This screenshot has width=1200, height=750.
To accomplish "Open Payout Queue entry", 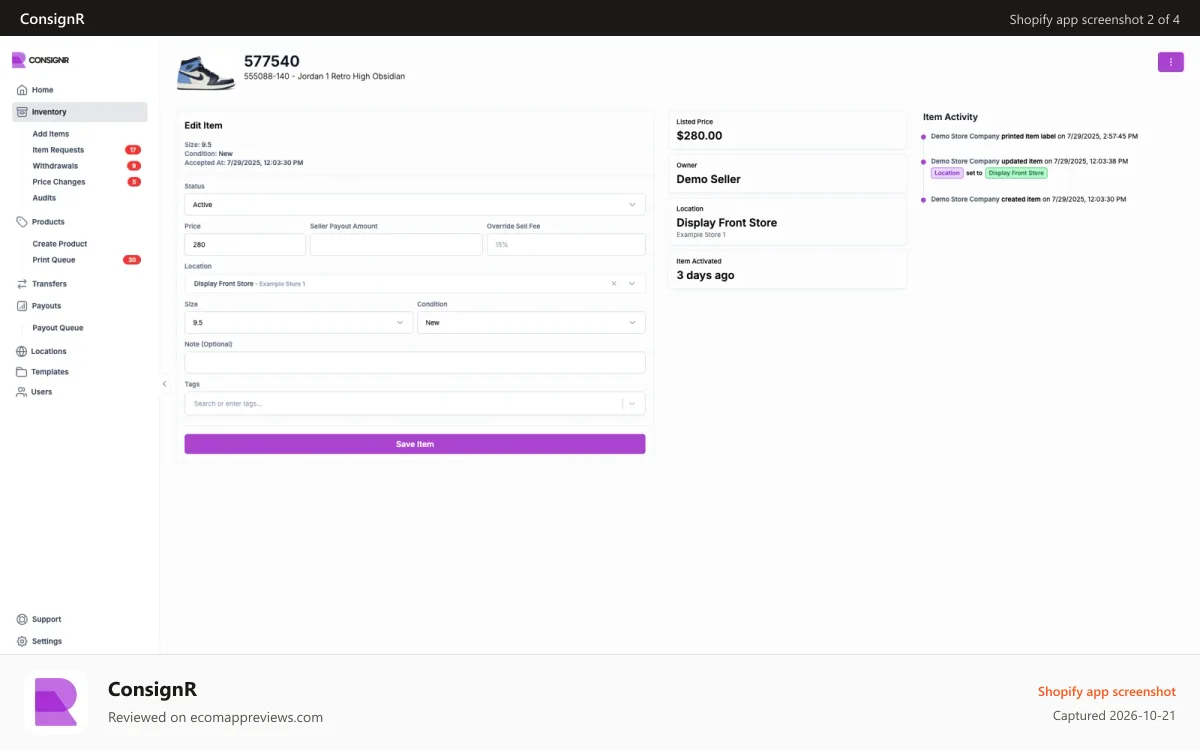I will pyautogui.click(x=58, y=328).
